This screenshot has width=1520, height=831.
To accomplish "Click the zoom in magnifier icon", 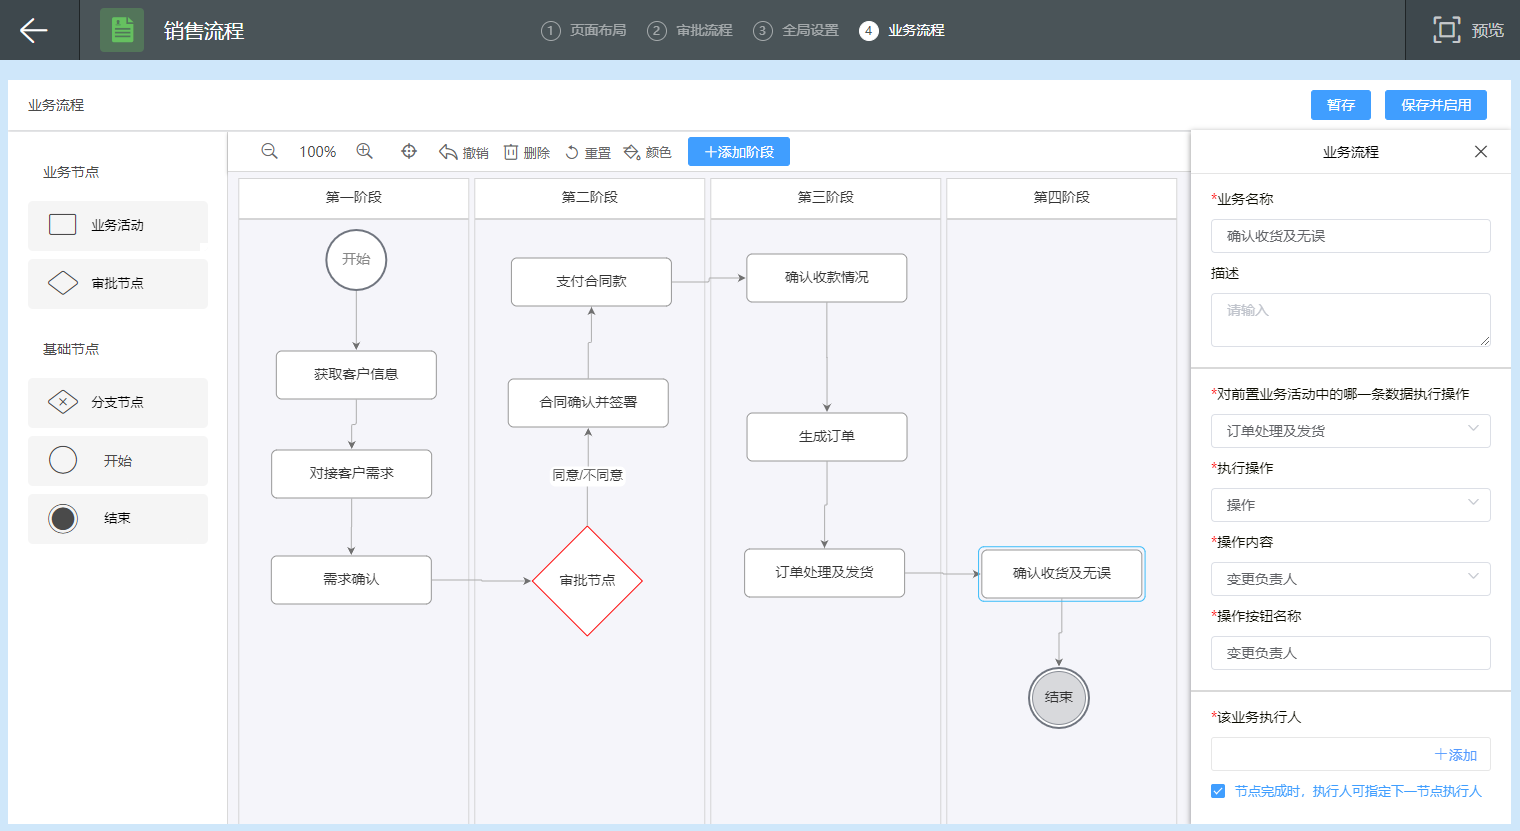I will (x=364, y=151).
